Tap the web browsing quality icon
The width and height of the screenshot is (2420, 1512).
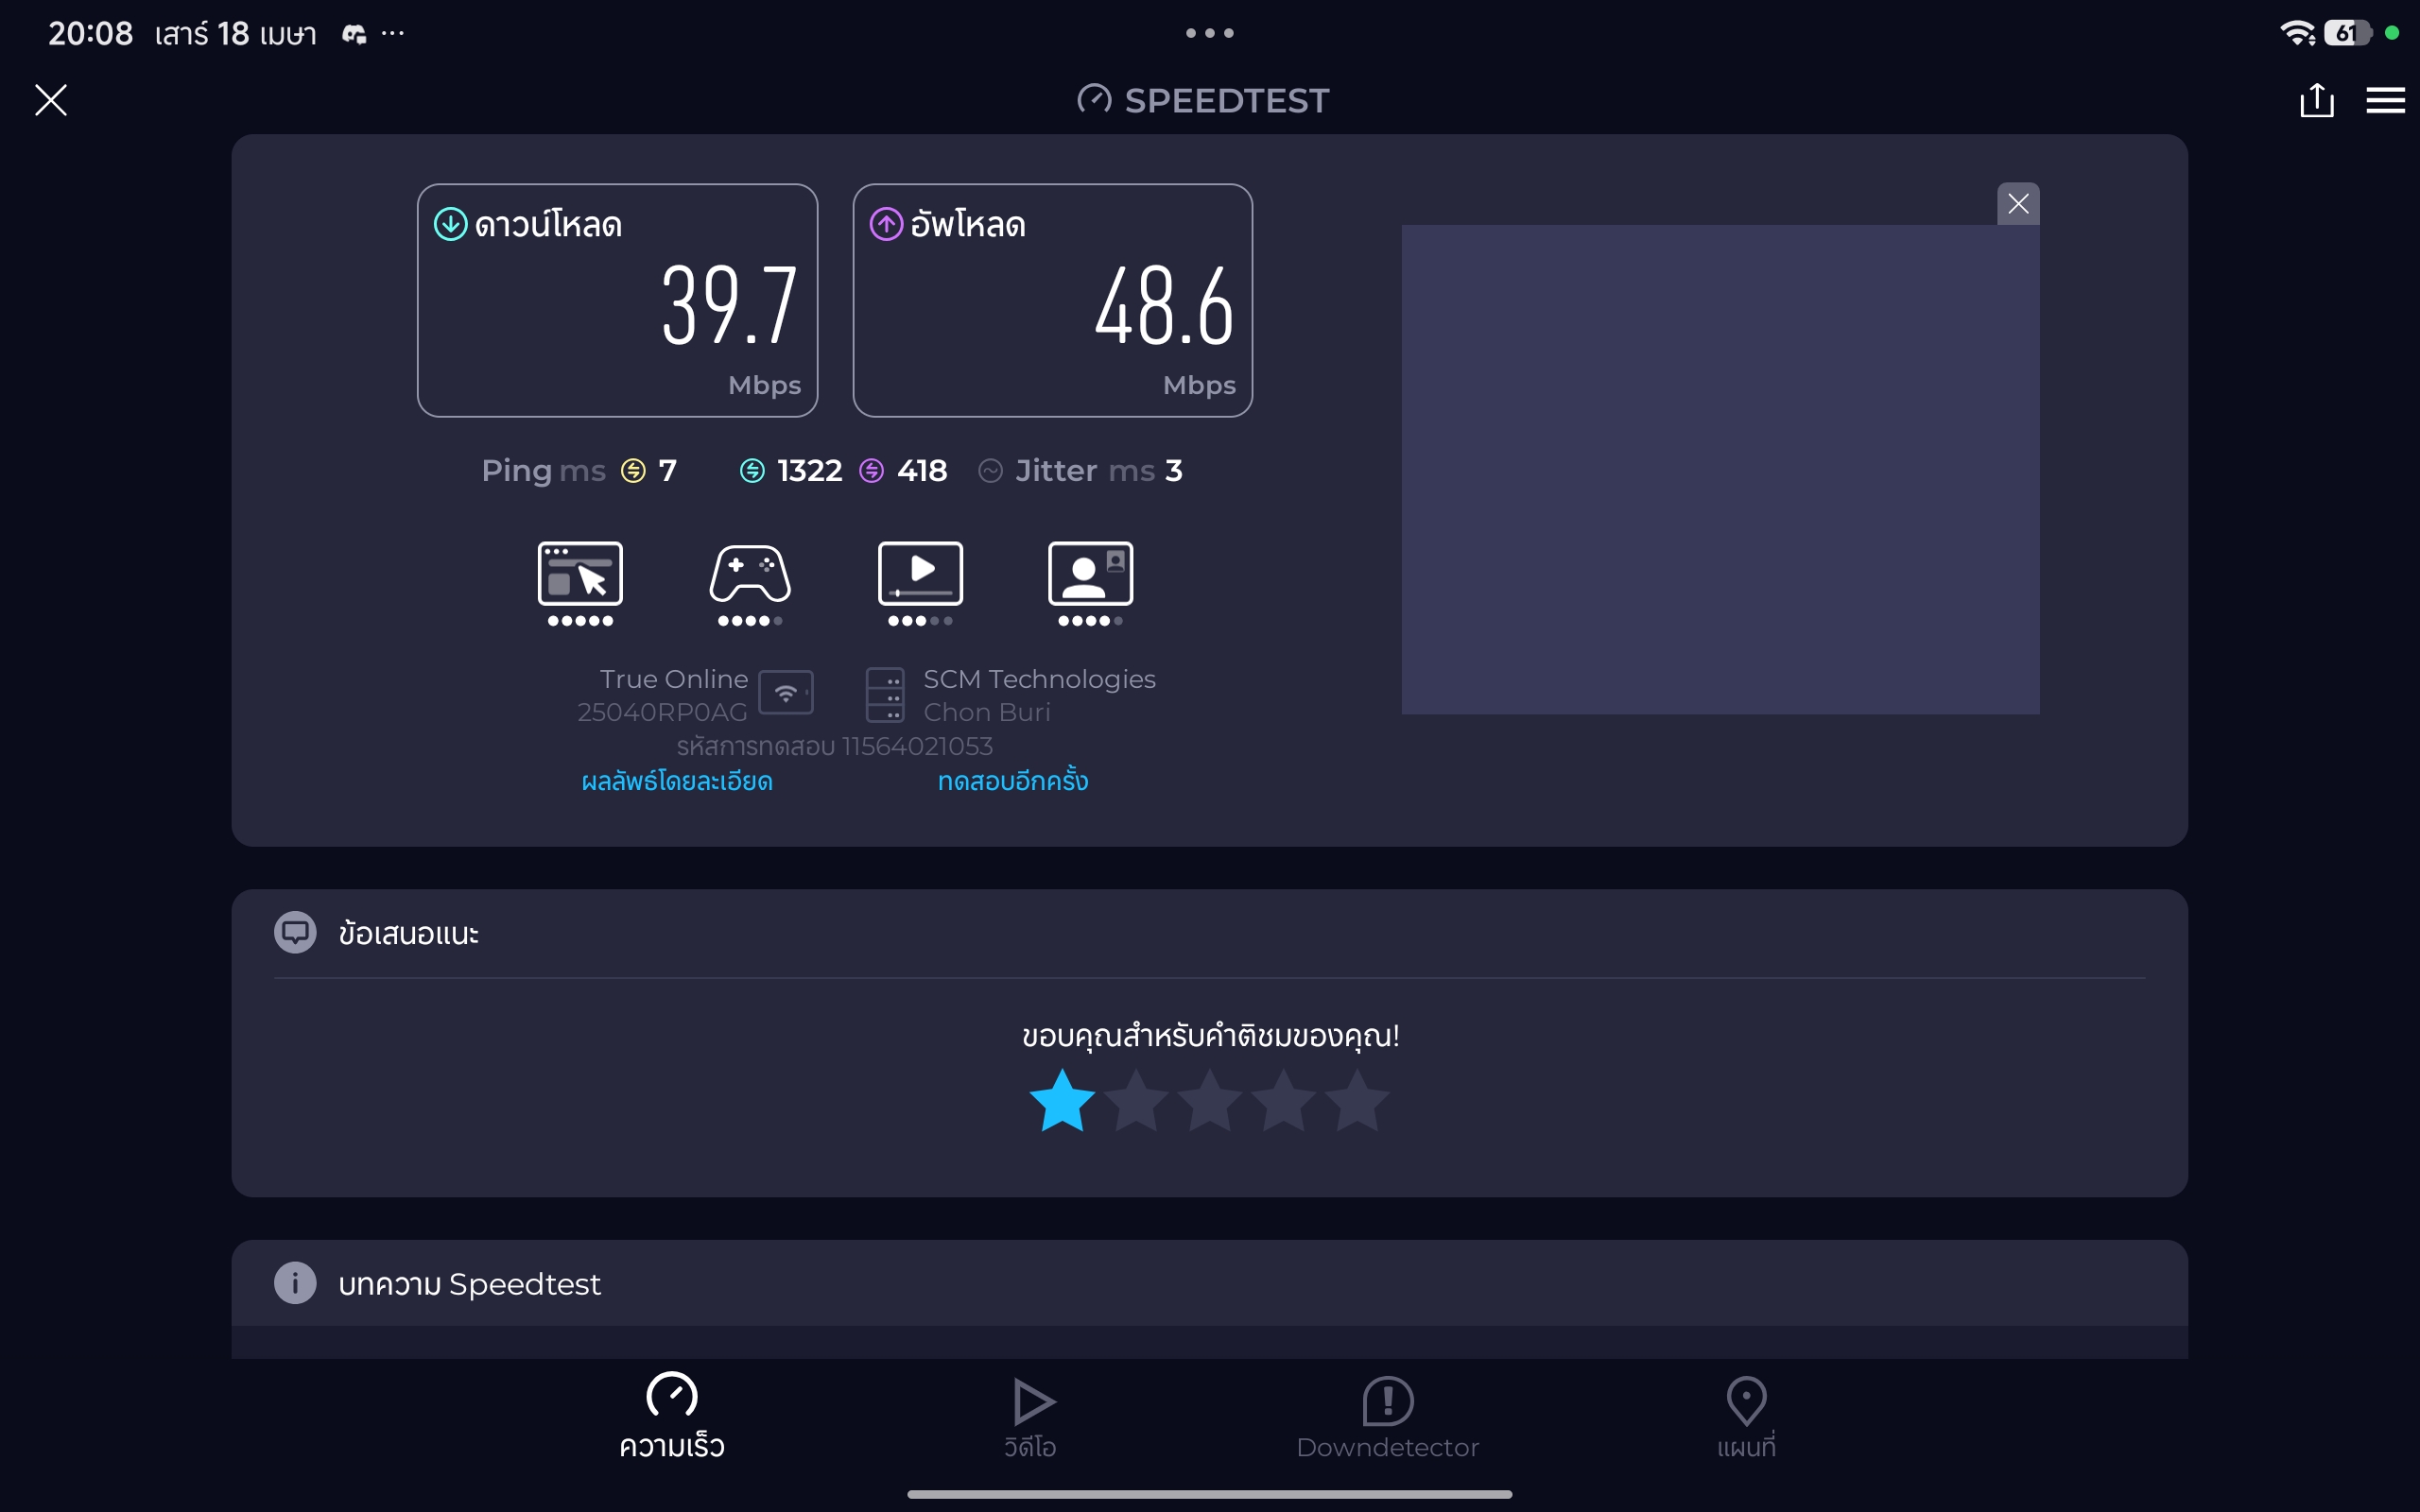click(x=580, y=574)
